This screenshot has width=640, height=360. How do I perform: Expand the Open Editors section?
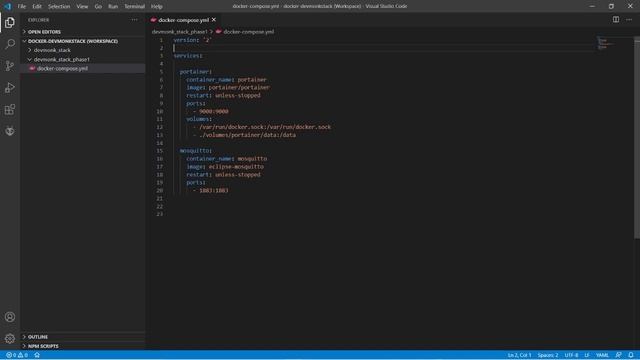pyautogui.click(x=83, y=32)
